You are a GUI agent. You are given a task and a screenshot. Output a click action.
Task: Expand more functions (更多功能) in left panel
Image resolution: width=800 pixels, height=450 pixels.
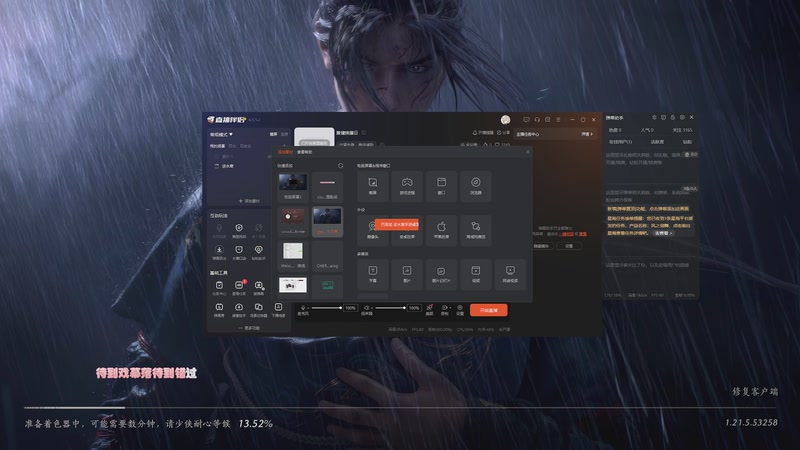tap(249, 328)
